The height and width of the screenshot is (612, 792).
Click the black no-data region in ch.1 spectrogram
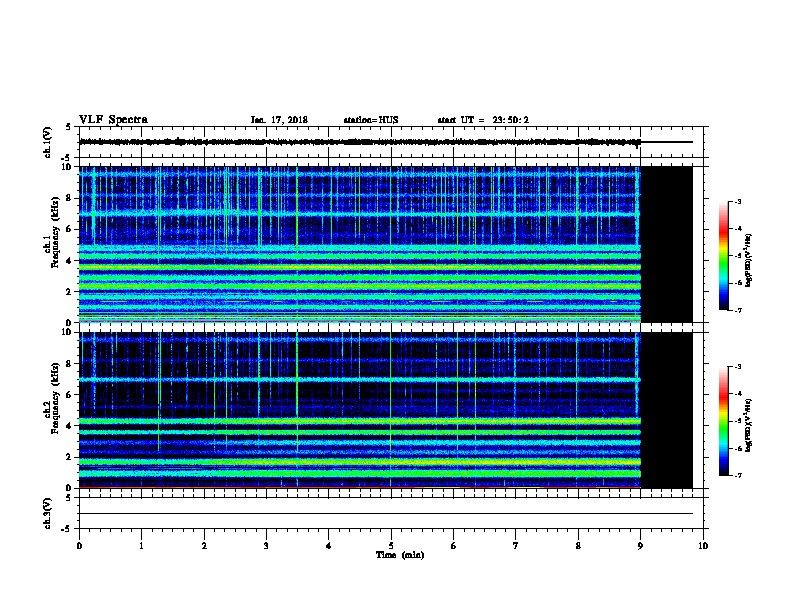[667, 244]
